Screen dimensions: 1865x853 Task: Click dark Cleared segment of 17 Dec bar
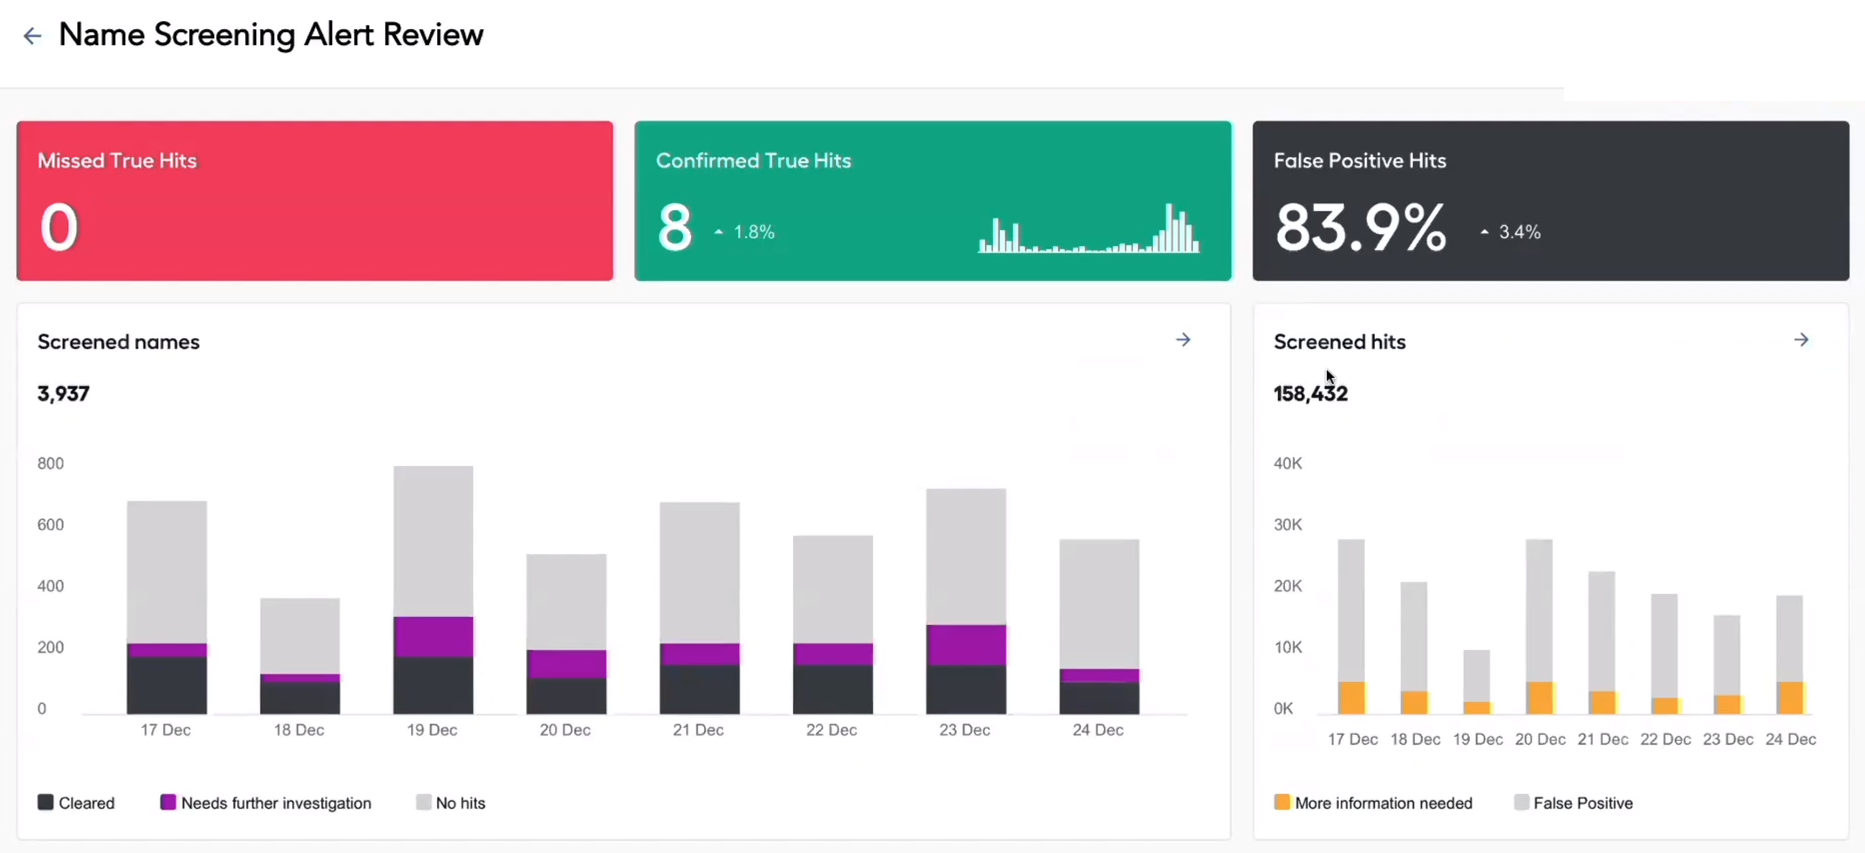pos(167,685)
